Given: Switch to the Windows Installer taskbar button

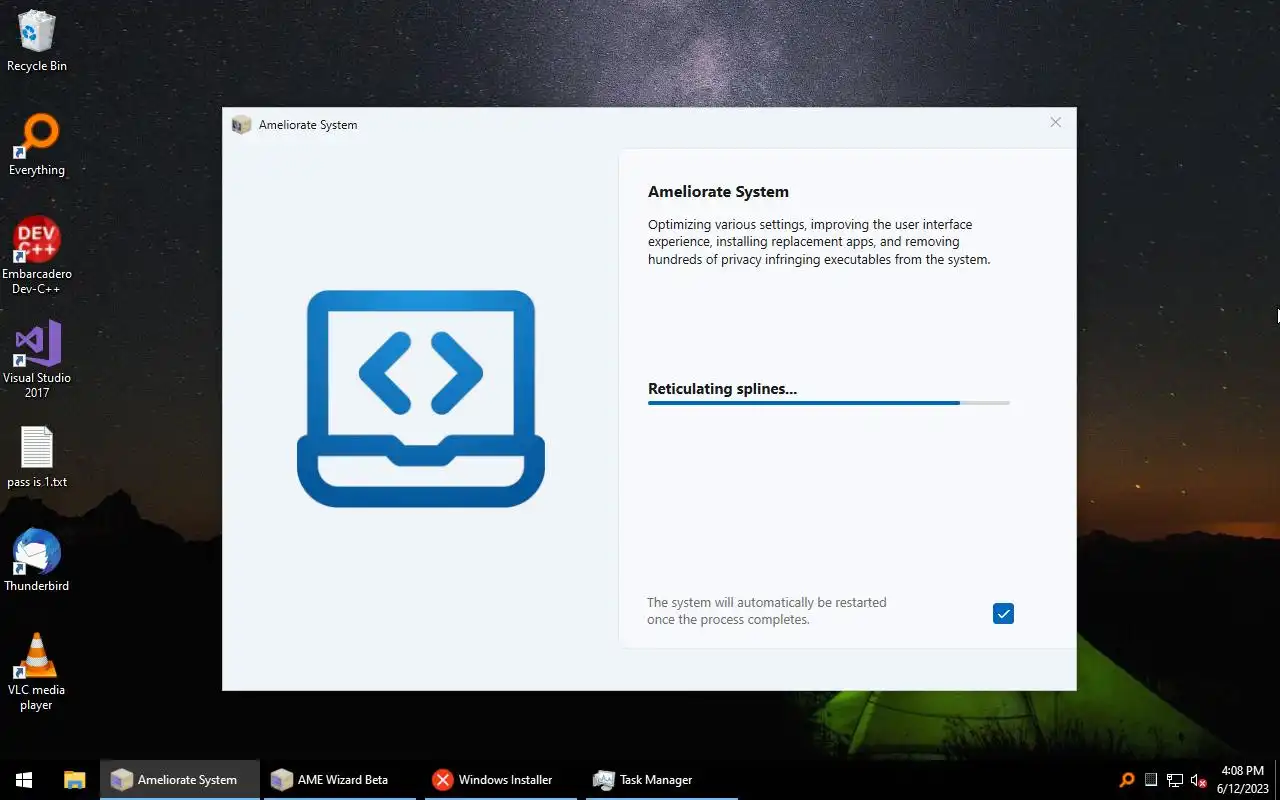Looking at the screenshot, I should pyautogui.click(x=503, y=780).
